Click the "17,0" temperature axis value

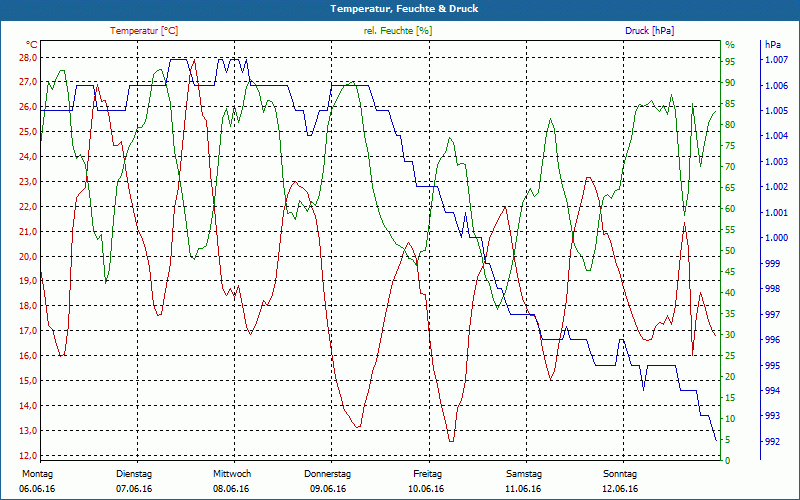28,331
